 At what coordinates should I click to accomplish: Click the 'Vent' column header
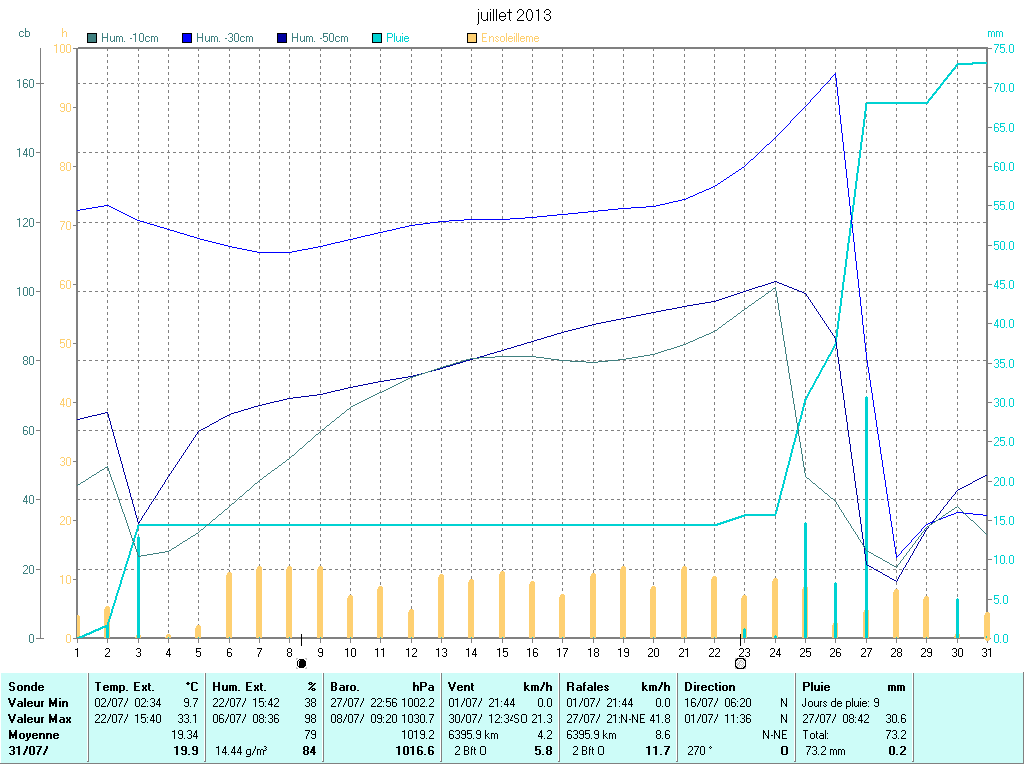pos(462,687)
